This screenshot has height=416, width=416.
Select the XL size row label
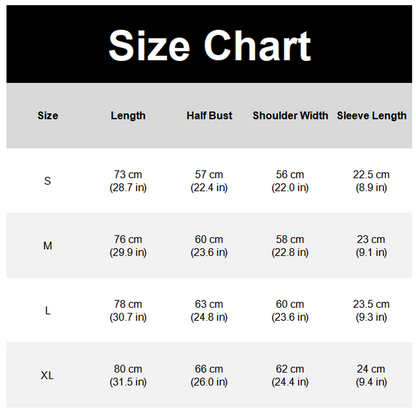point(47,375)
